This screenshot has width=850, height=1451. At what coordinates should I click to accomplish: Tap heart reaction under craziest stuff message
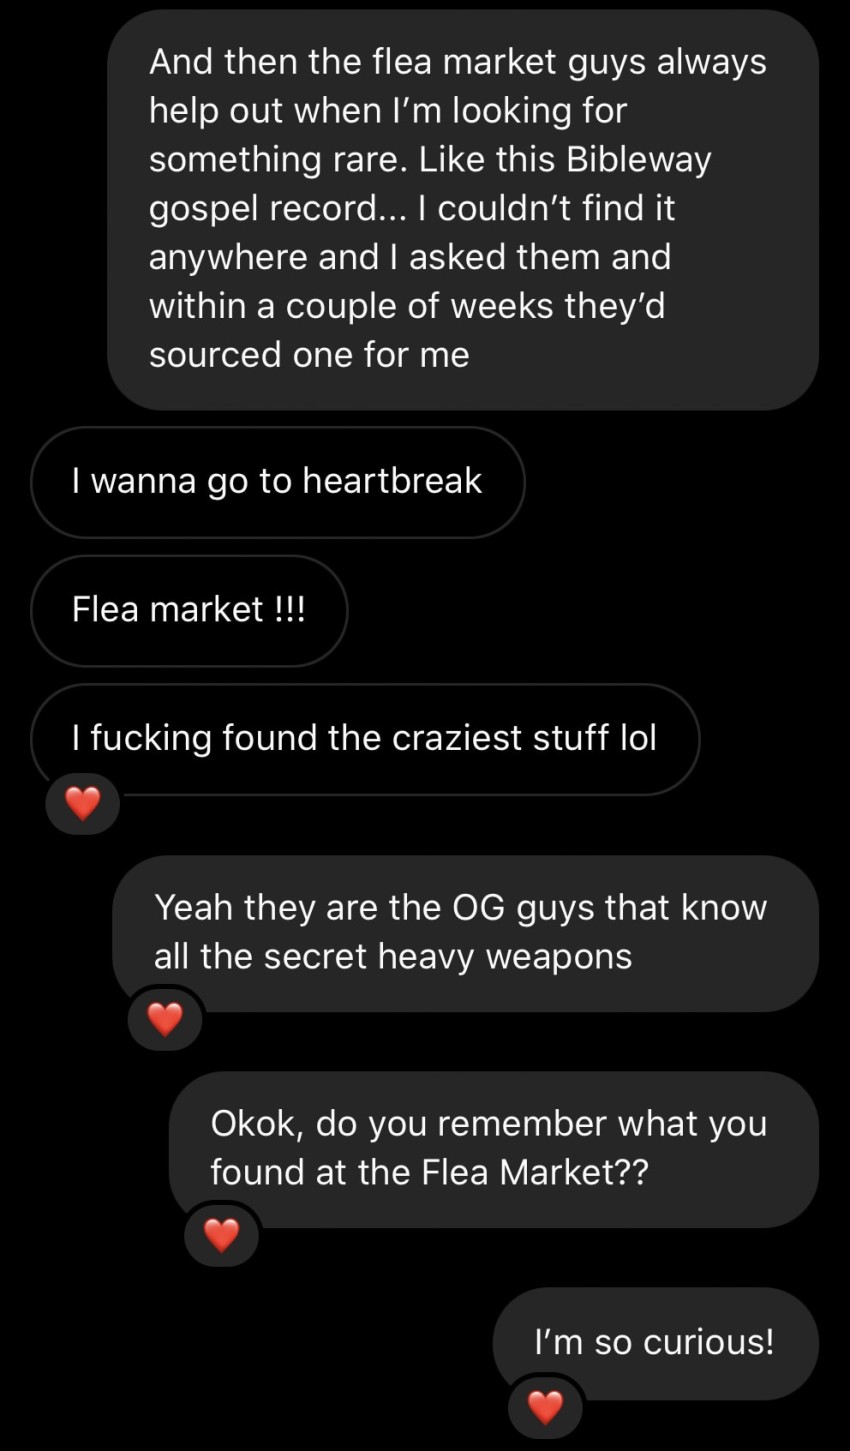[x=82, y=802]
